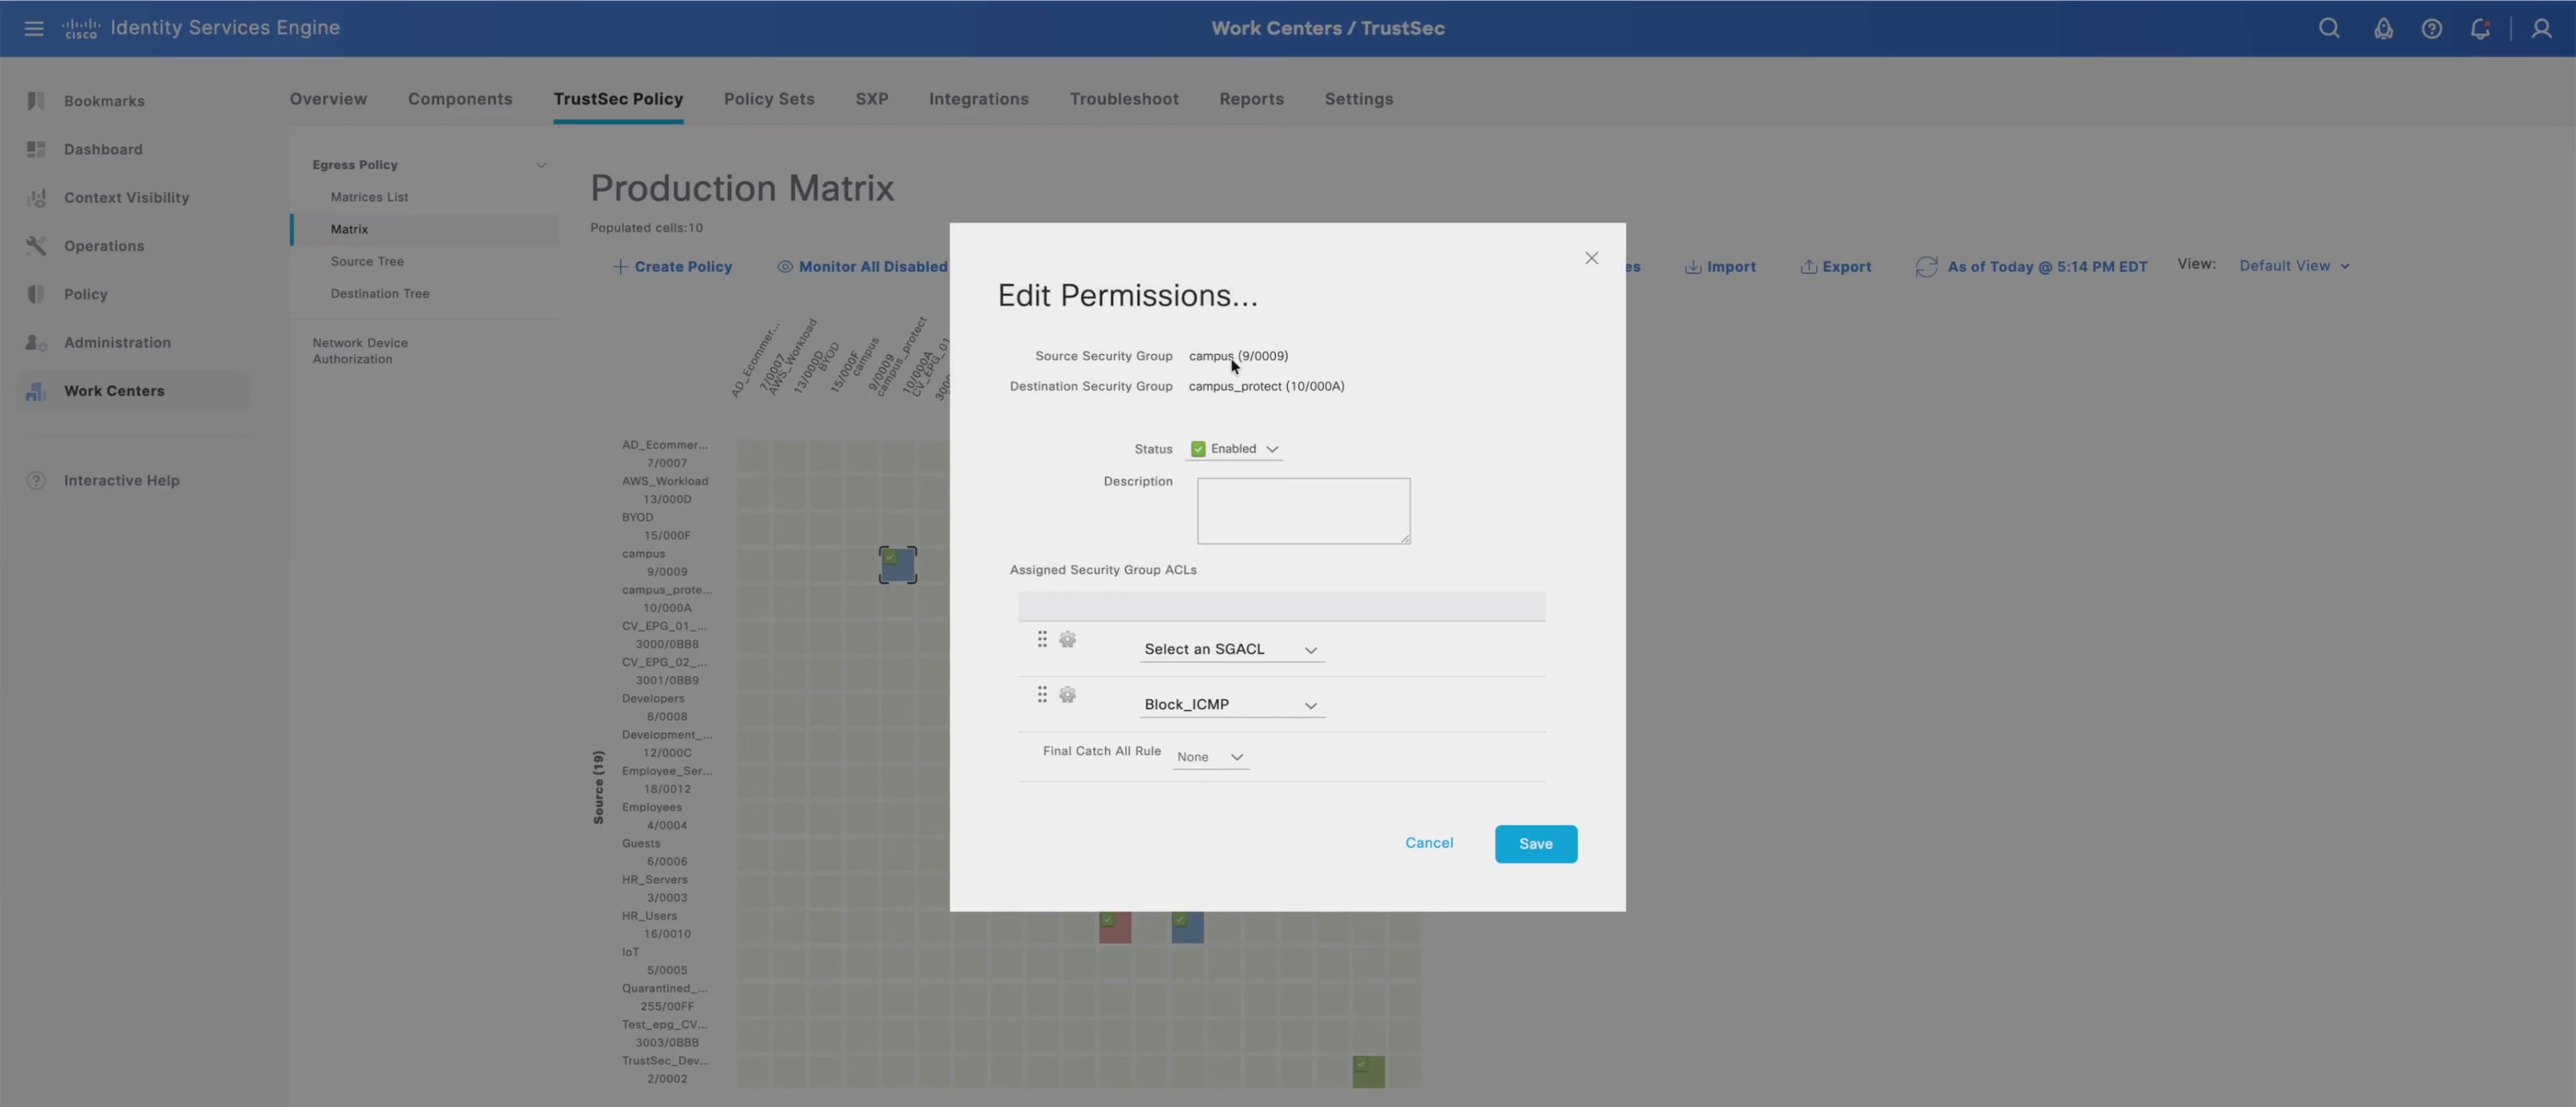Open the Block_ICMP SGACL dropdown

pos(1232,705)
